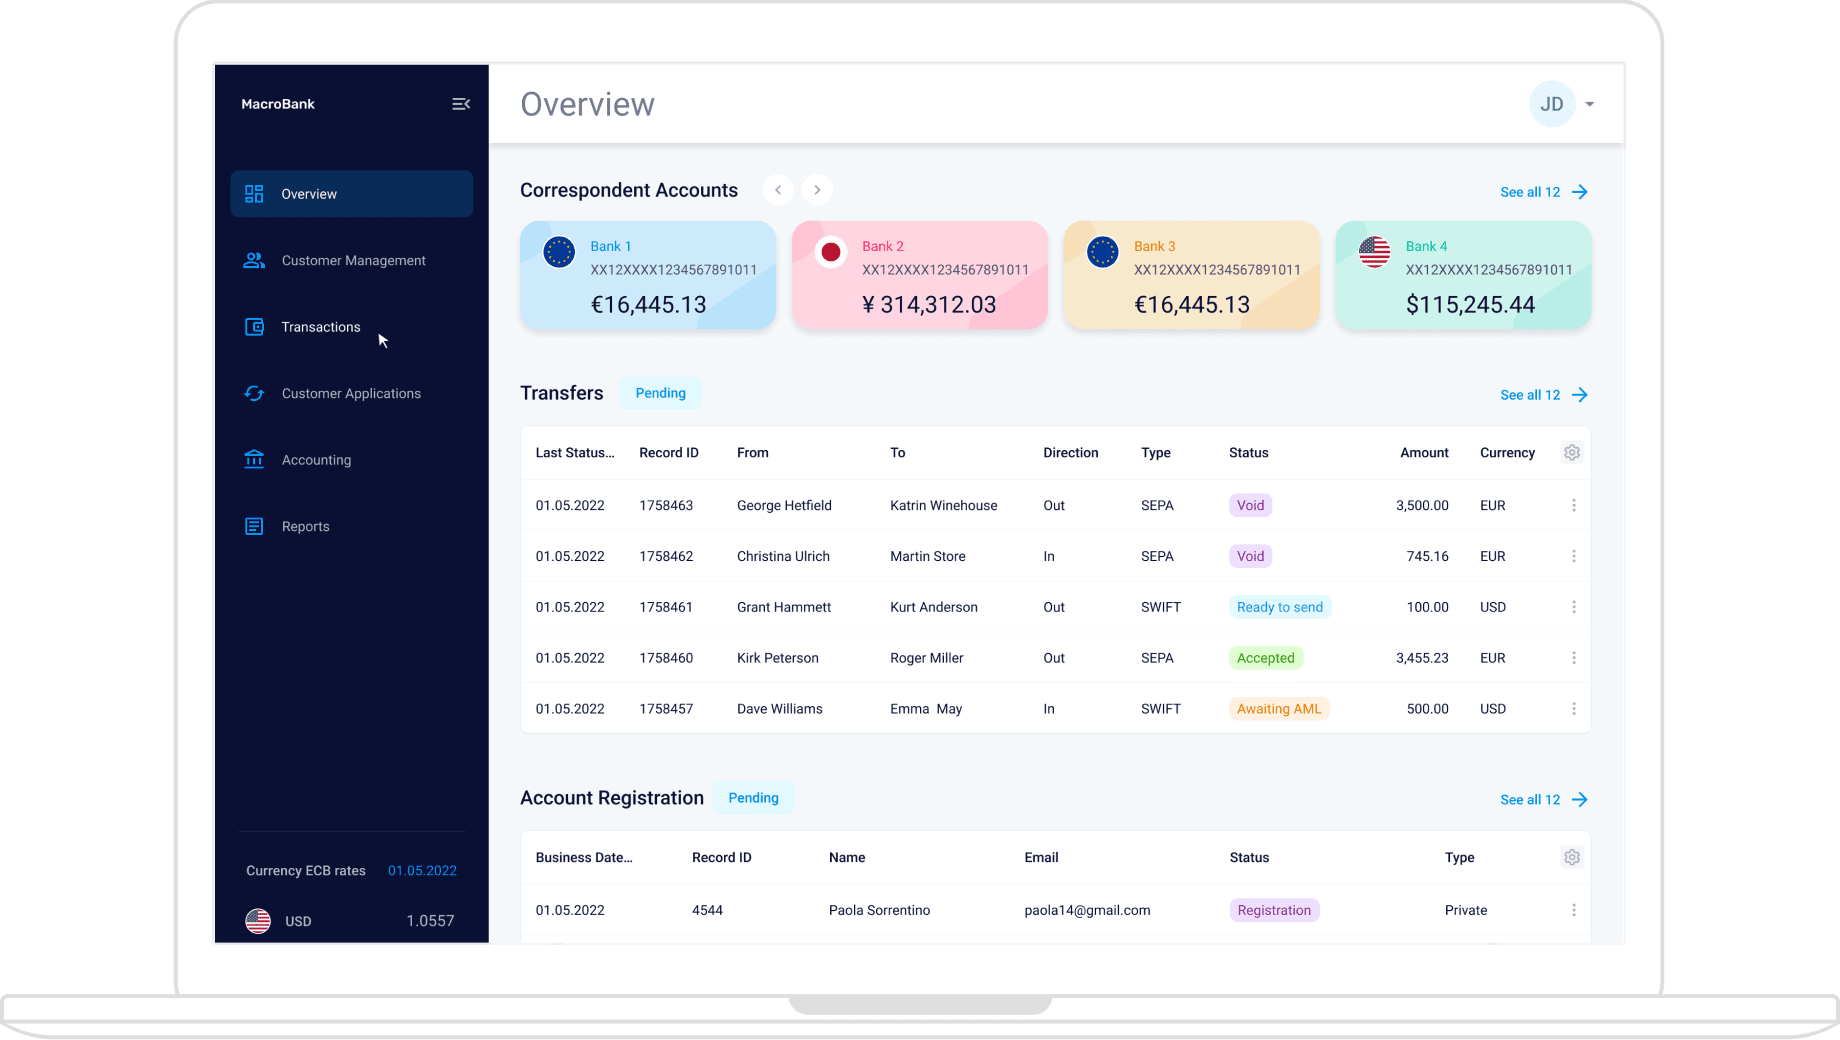
Task: Open Reports from the sidebar icon
Action: coord(254,525)
